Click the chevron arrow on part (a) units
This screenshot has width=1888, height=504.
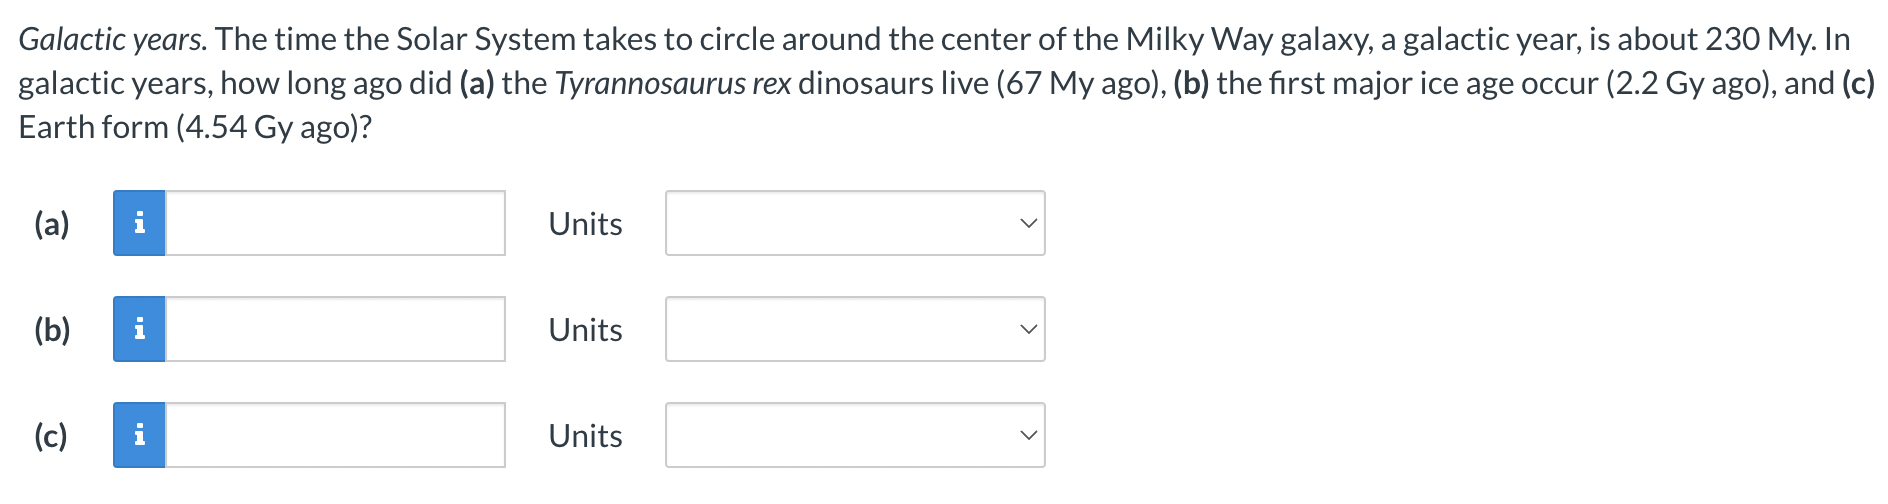[x=1028, y=223]
